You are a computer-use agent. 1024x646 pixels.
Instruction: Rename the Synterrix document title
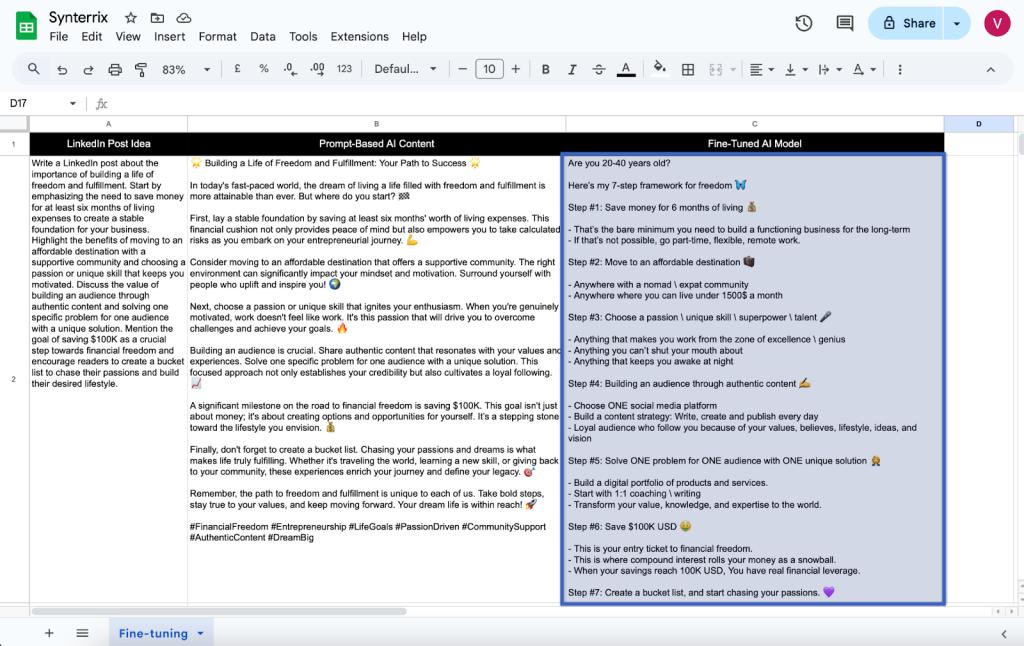pos(78,18)
